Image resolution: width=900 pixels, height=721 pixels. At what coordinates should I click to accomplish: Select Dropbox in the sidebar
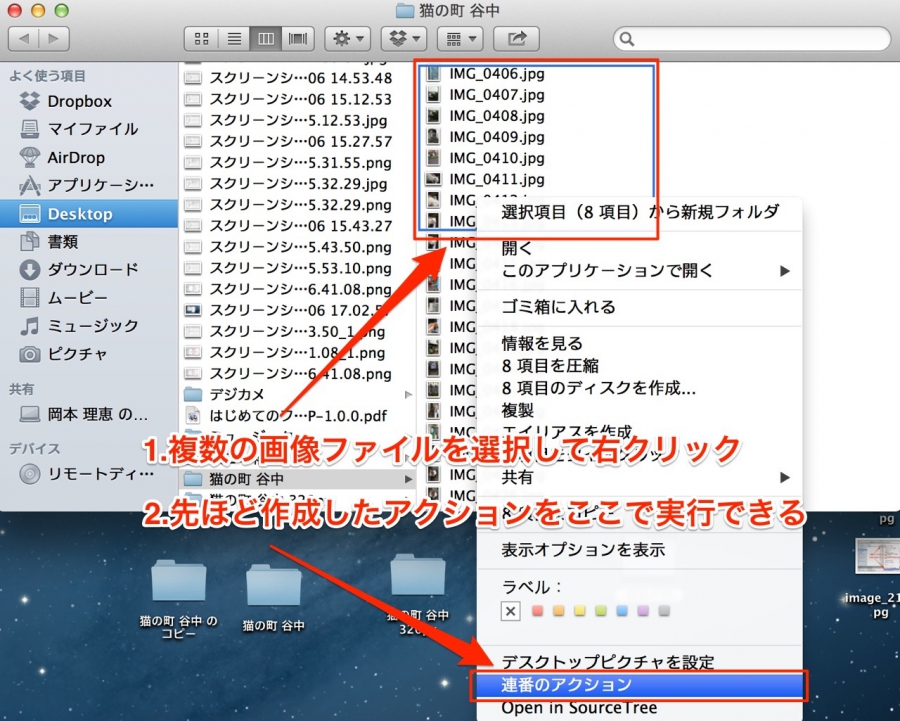click(79, 101)
